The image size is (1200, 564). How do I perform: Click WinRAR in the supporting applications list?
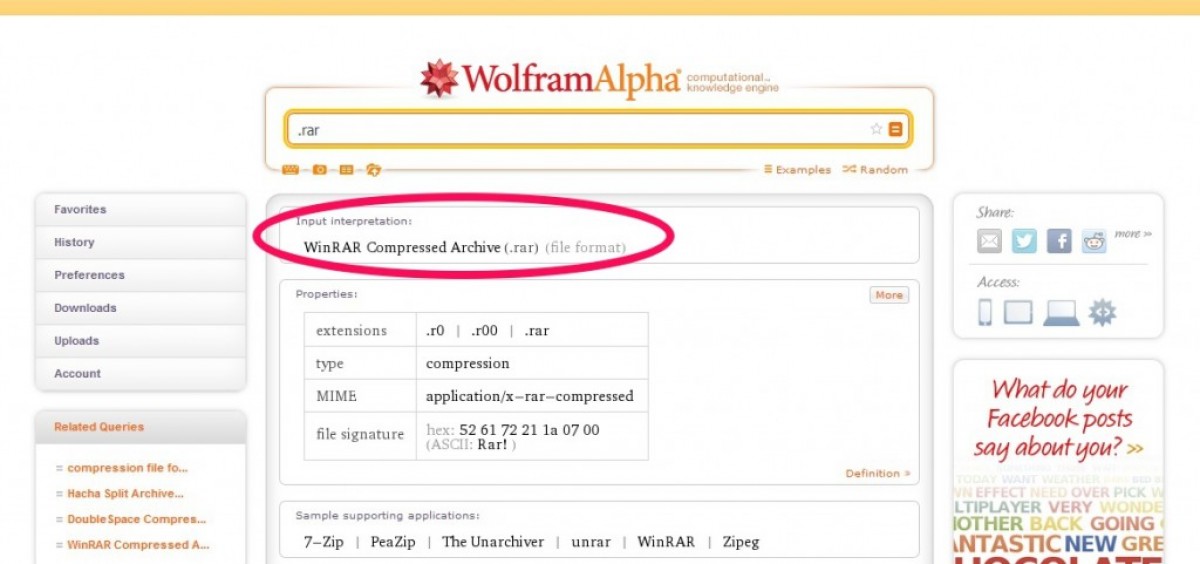(x=666, y=542)
